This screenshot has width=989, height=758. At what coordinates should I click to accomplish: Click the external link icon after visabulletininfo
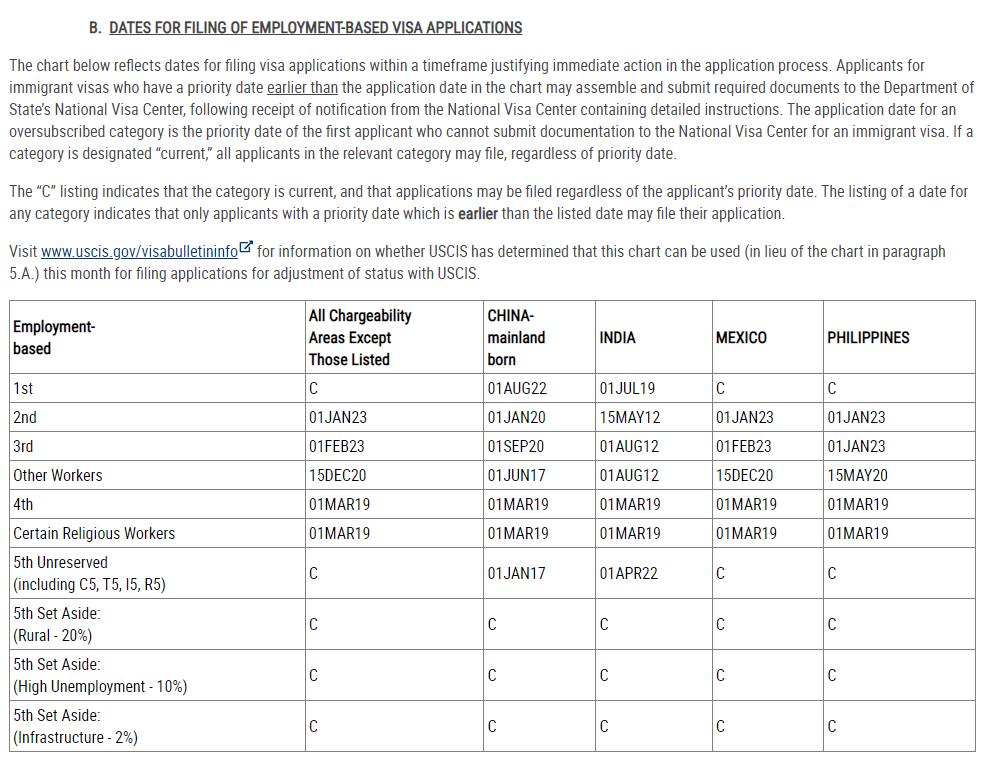(x=246, y=249)
